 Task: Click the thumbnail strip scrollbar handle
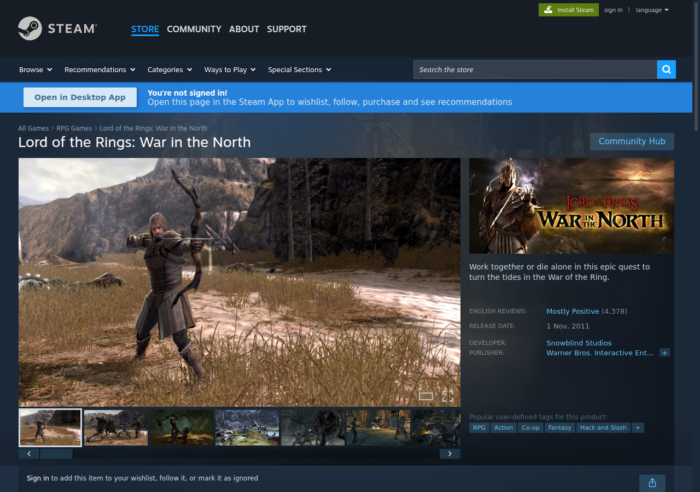(x=56, y=454)
